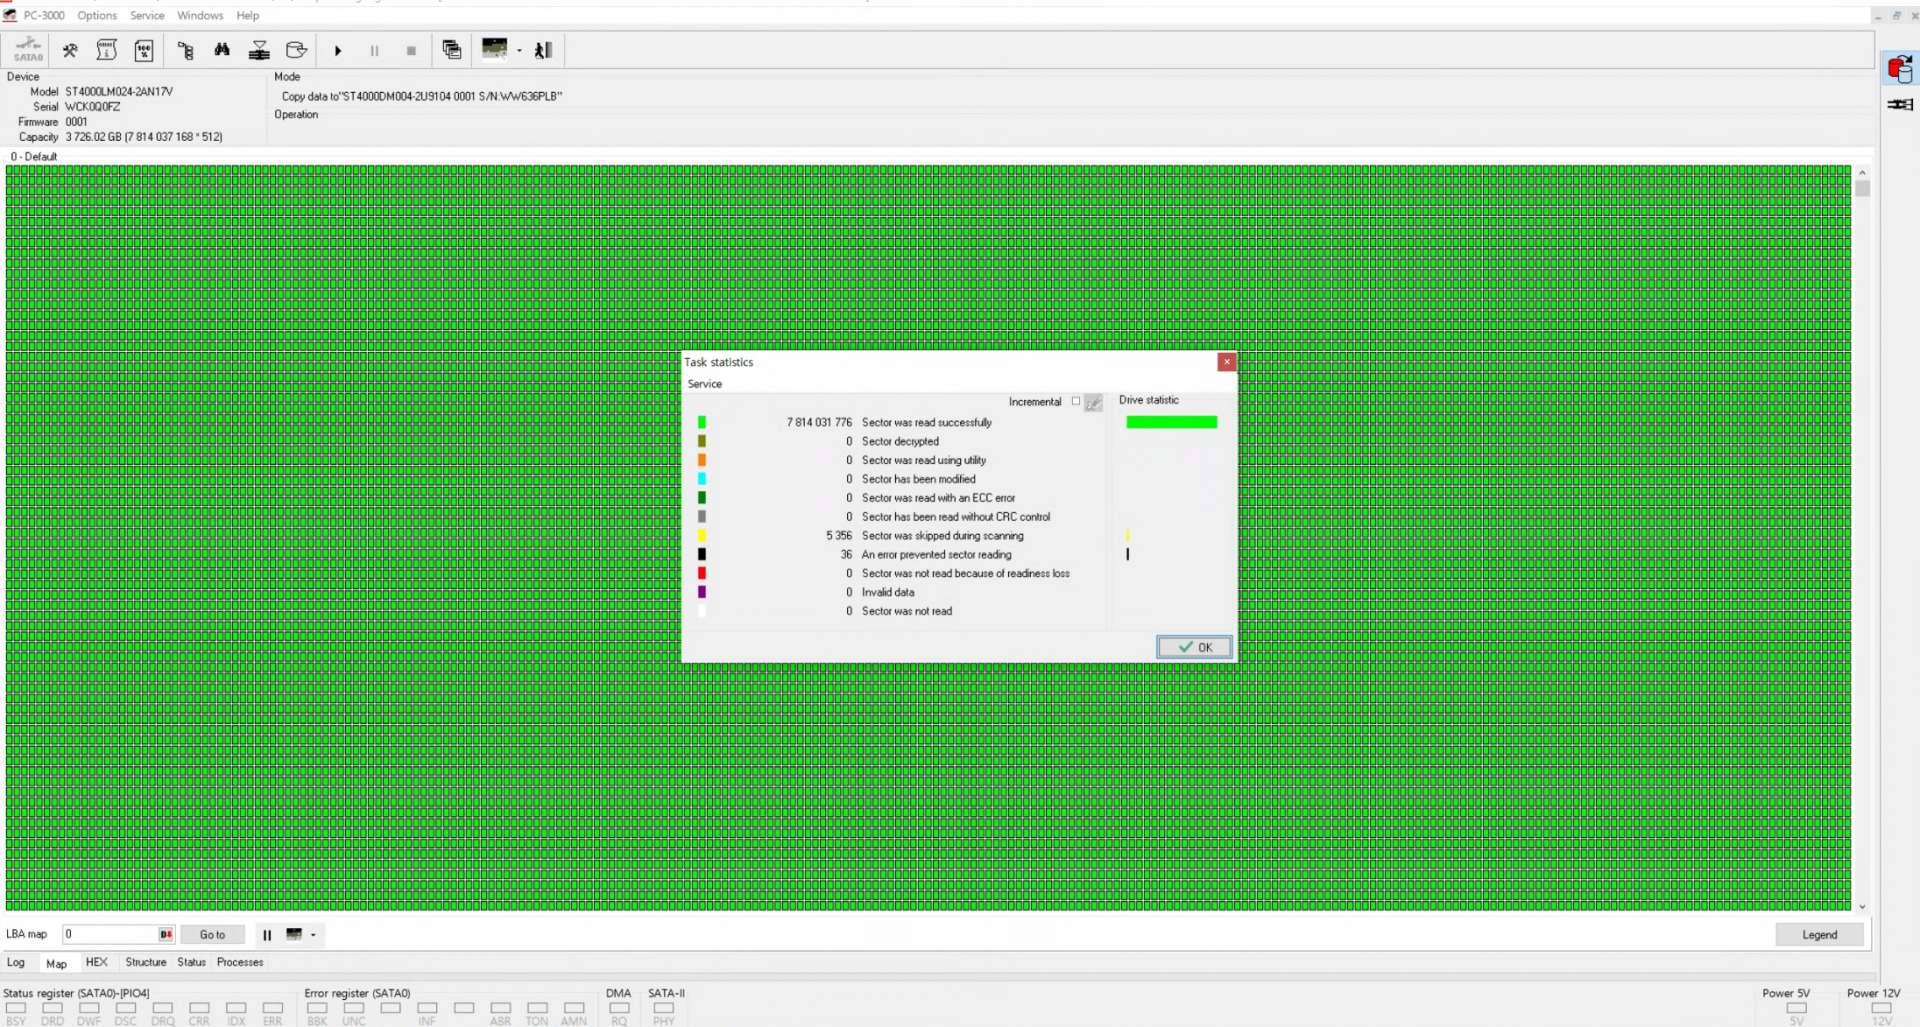Click the sector editor hourglass-disk icon
The width and height of the screenshot is (1920, 1027).
[x=259, y=50]
